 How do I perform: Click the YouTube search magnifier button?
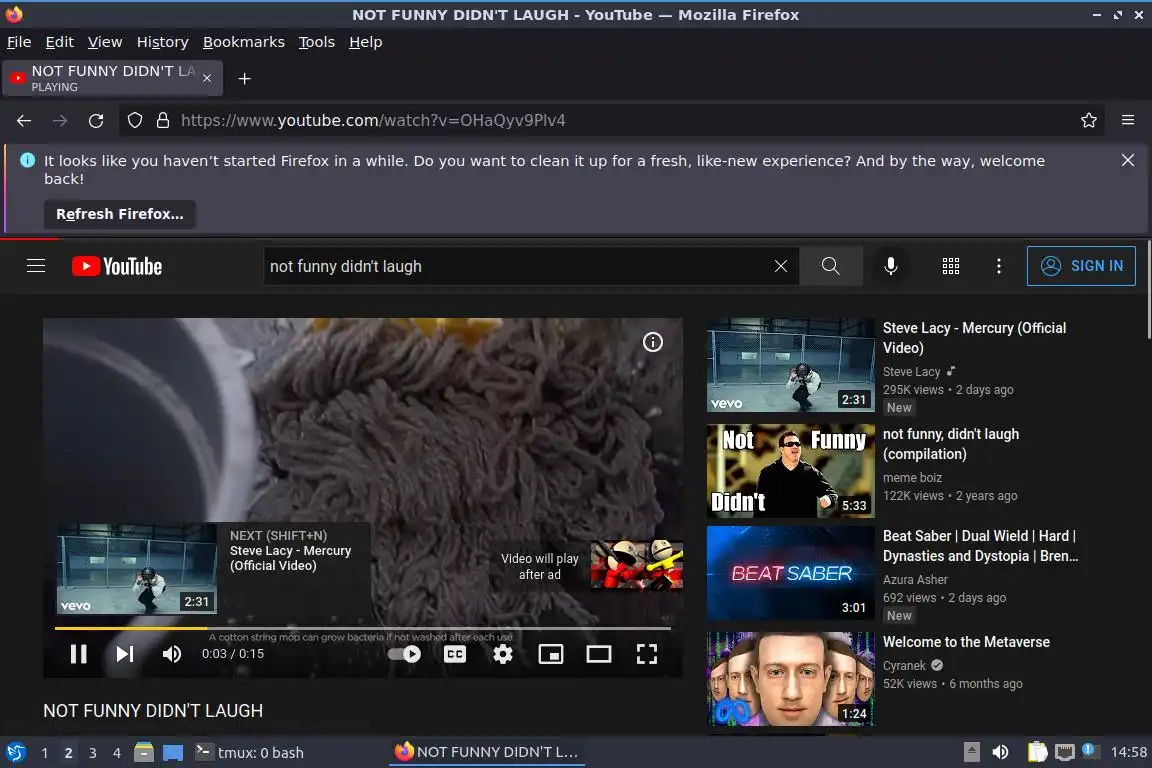pos(831,266)
